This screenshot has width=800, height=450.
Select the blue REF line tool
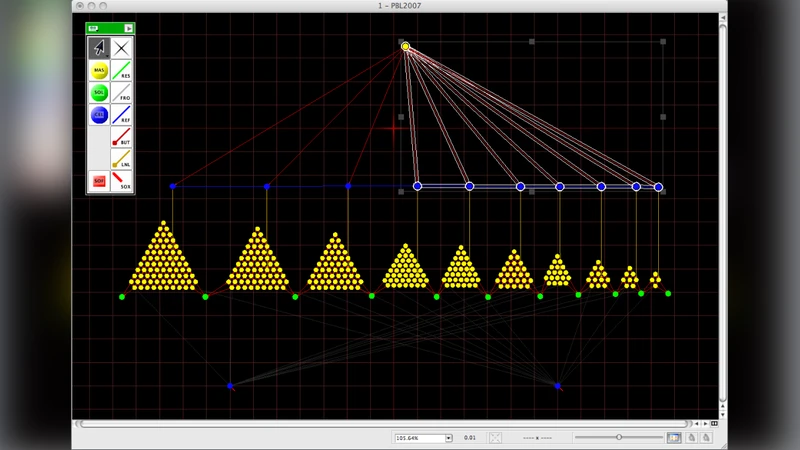tap(122, 115)
